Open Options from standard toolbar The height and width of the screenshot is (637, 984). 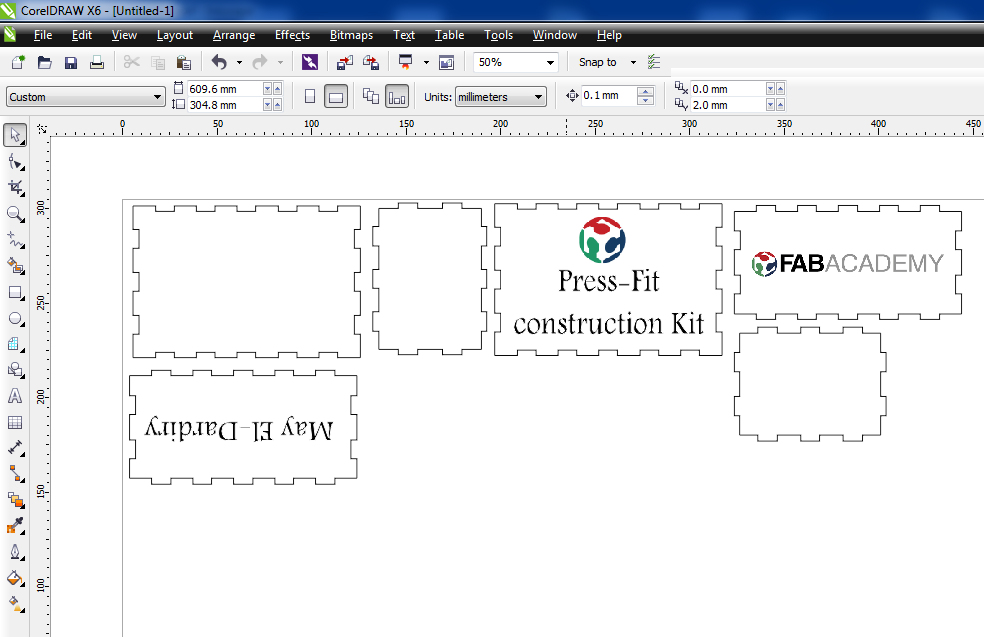654,62
